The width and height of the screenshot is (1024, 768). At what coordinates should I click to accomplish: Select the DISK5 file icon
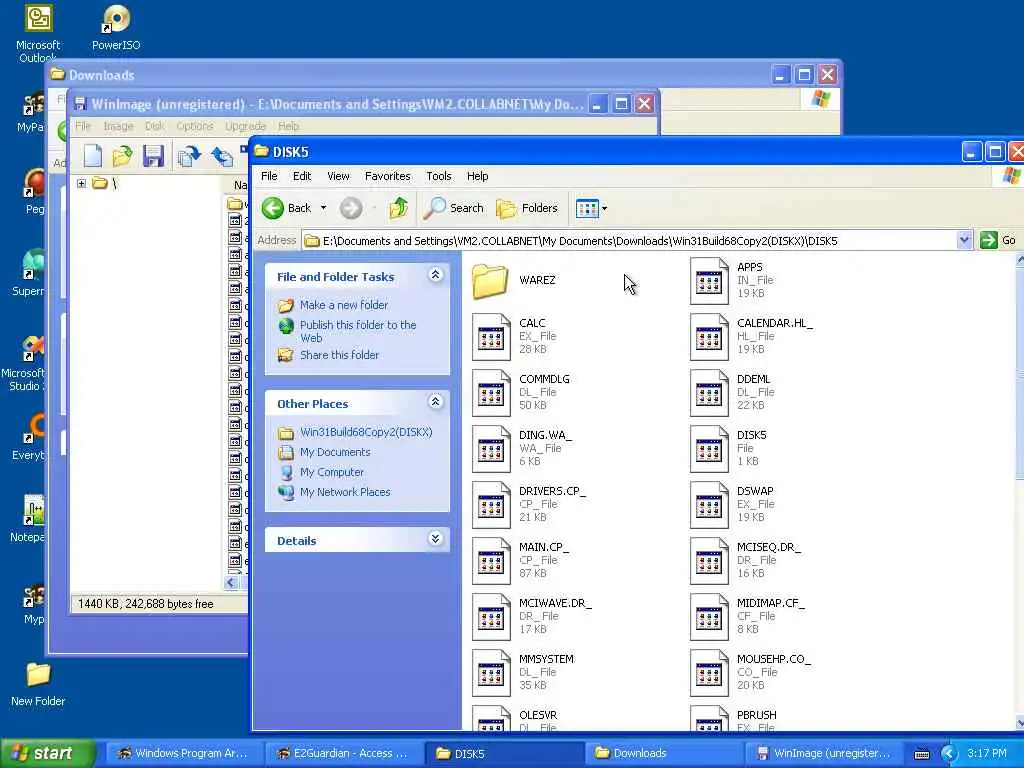click(709, 449)
